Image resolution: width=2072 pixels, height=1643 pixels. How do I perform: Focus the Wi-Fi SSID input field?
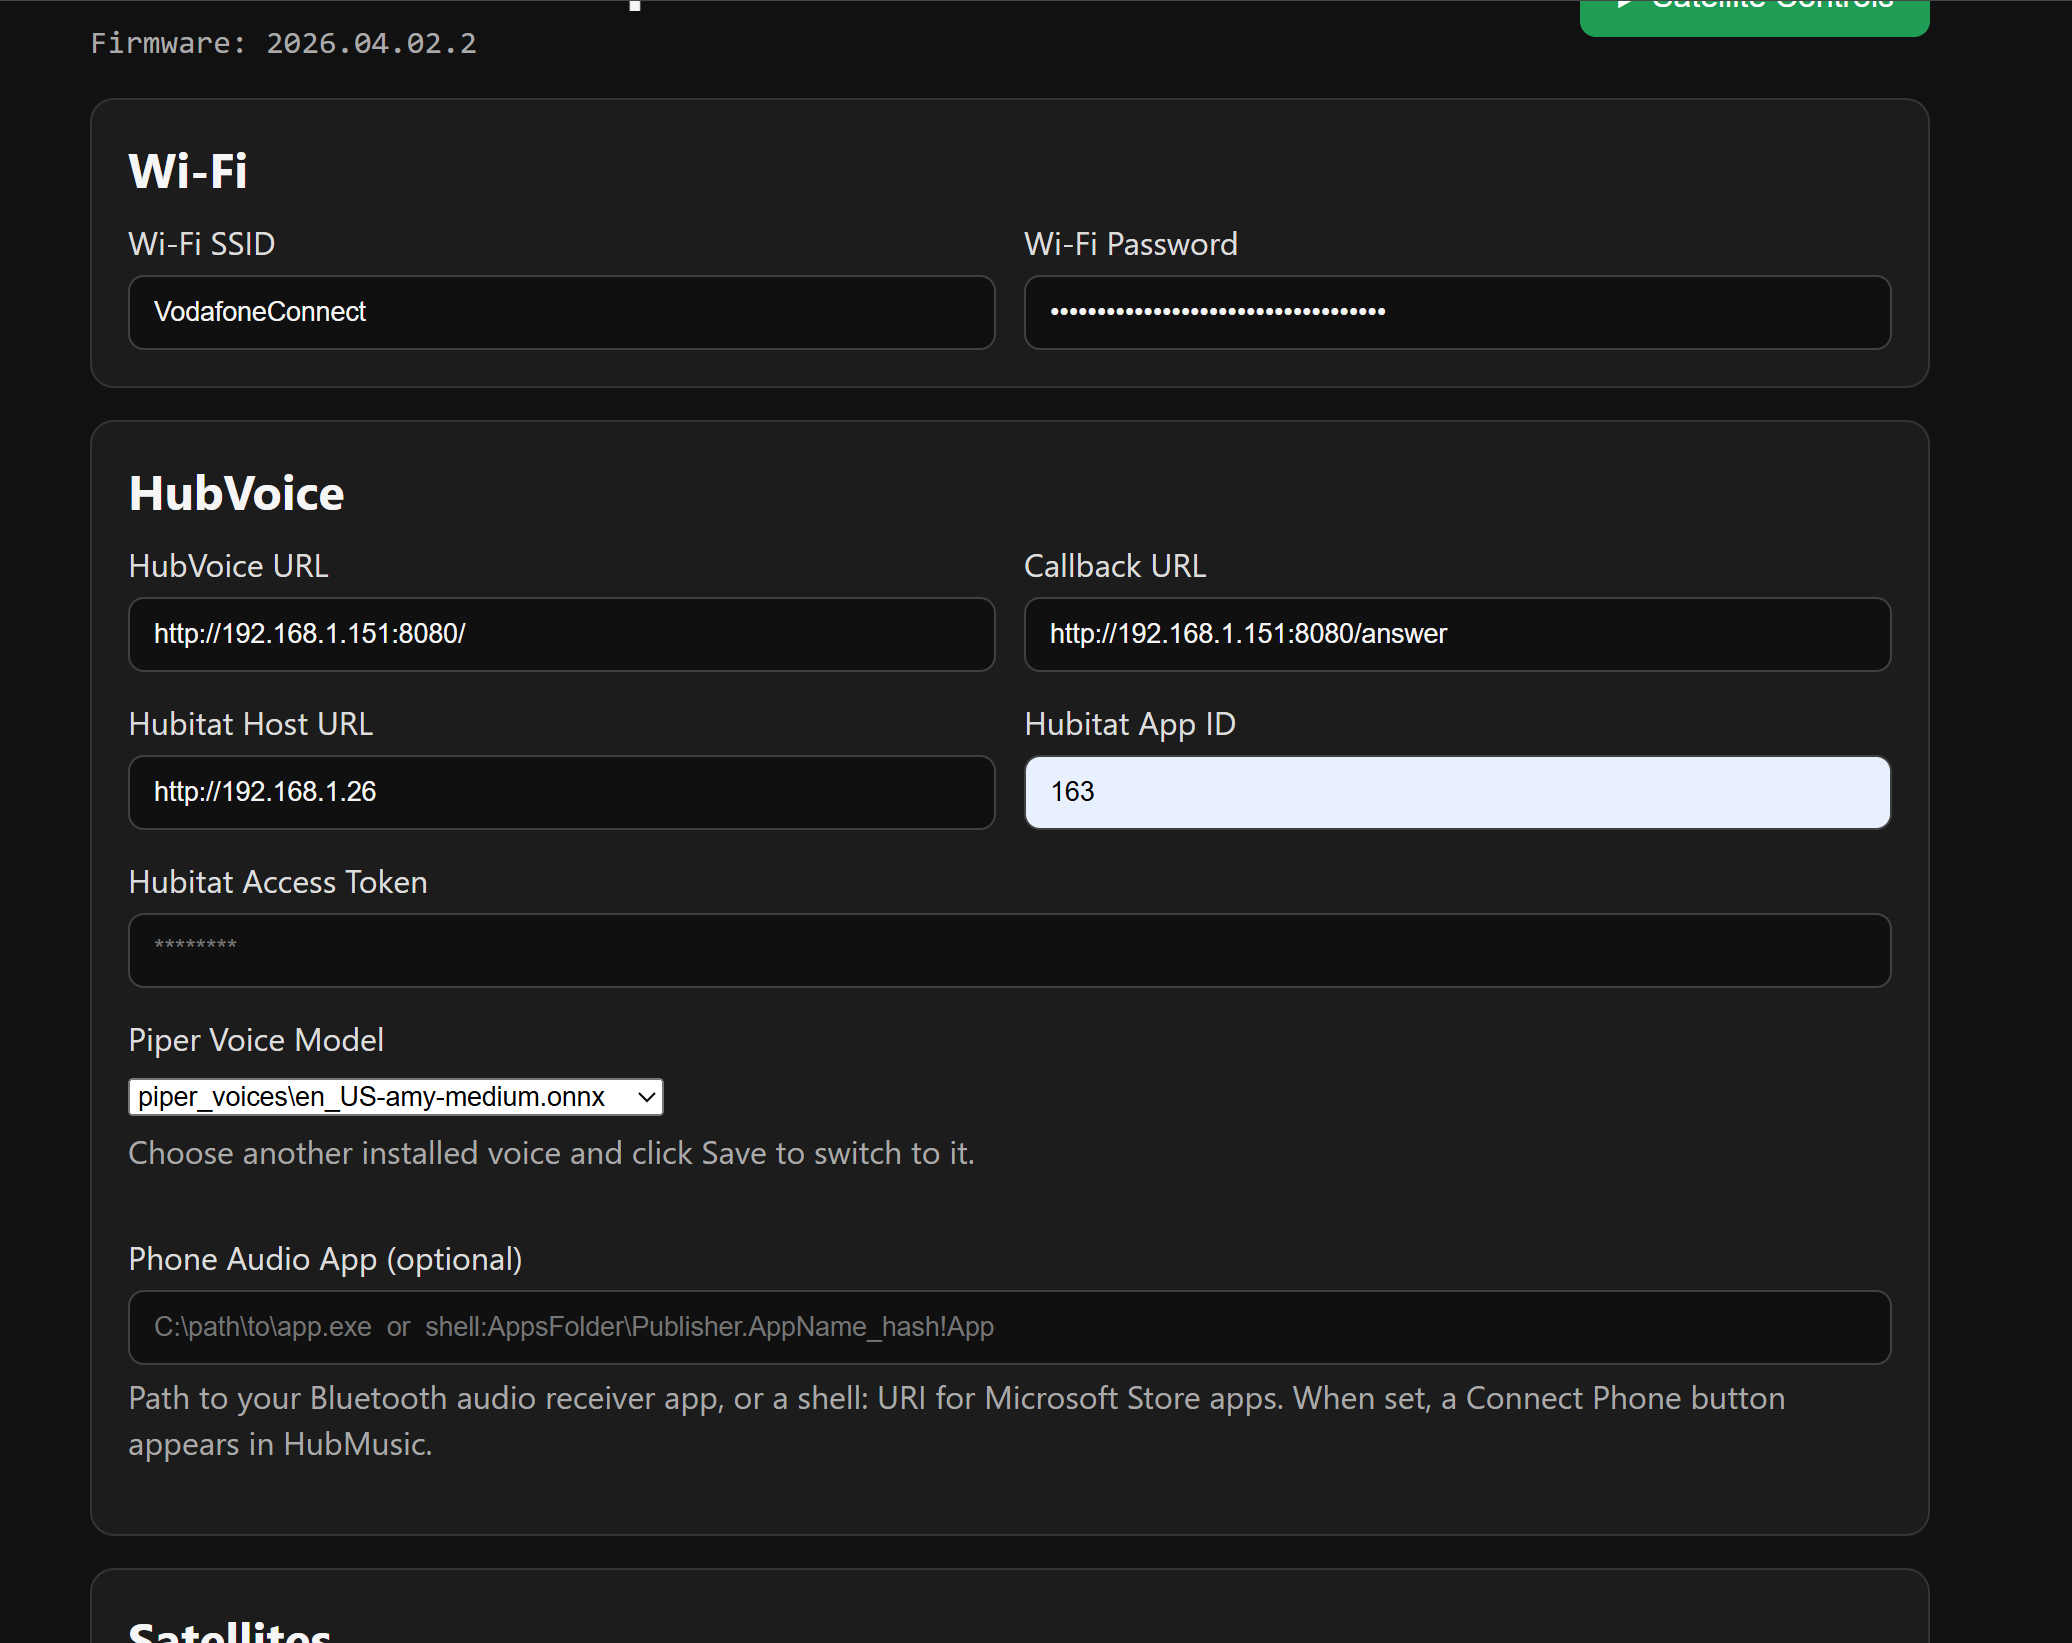[x=561, y=312]
